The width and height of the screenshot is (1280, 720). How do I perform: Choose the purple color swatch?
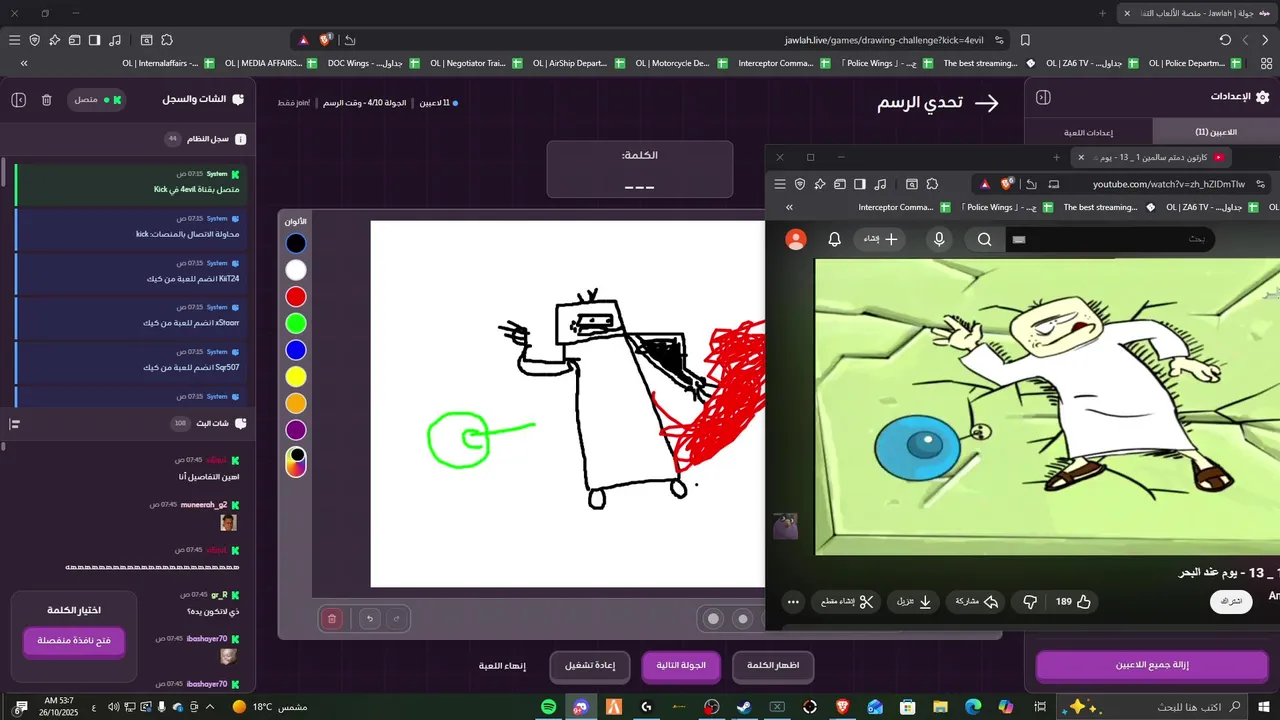click(296, 430)
